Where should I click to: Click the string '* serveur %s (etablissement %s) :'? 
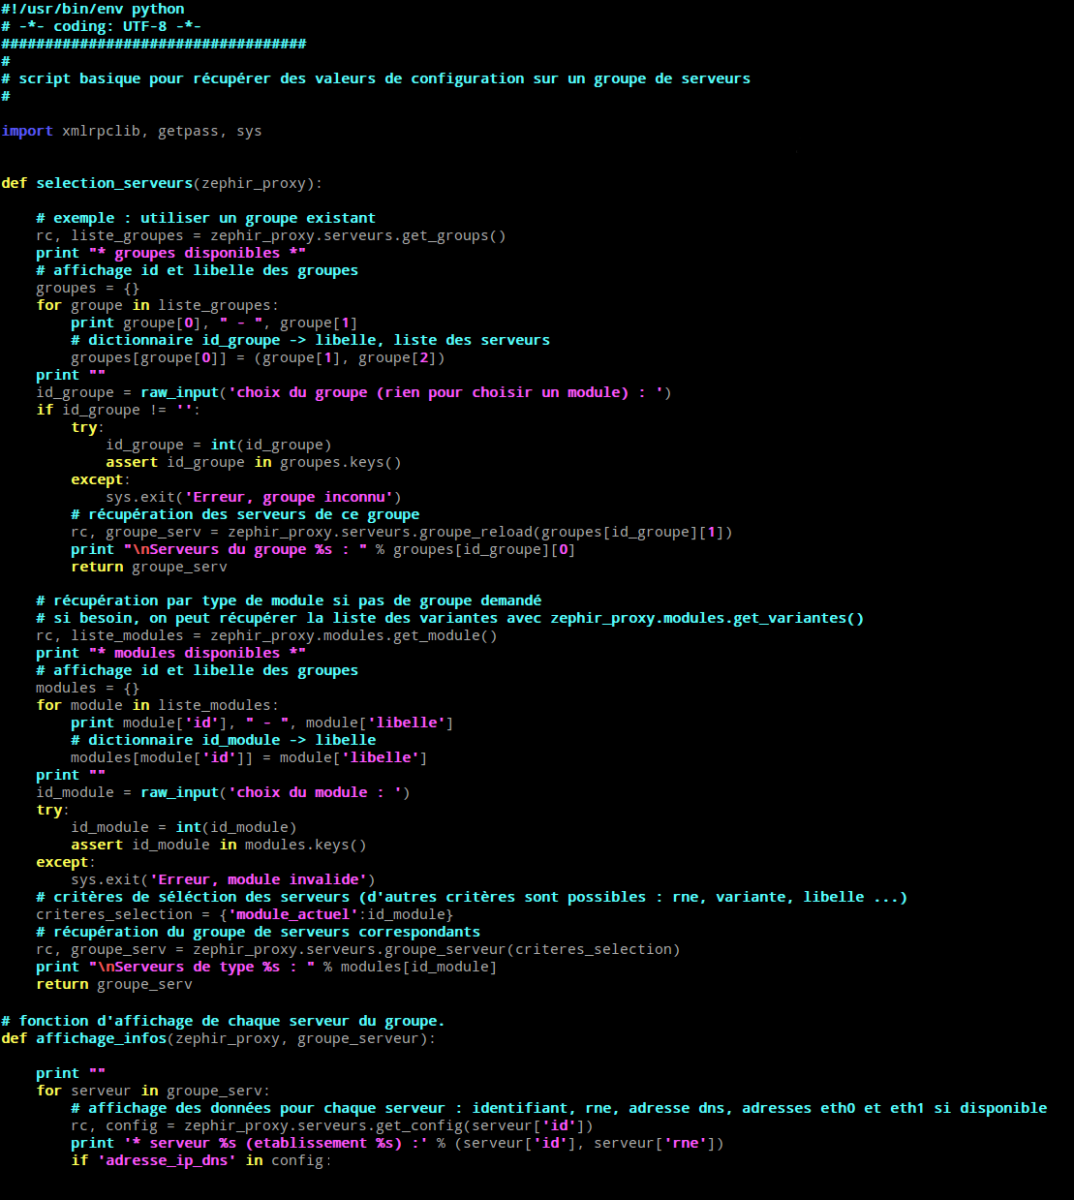276,1143
